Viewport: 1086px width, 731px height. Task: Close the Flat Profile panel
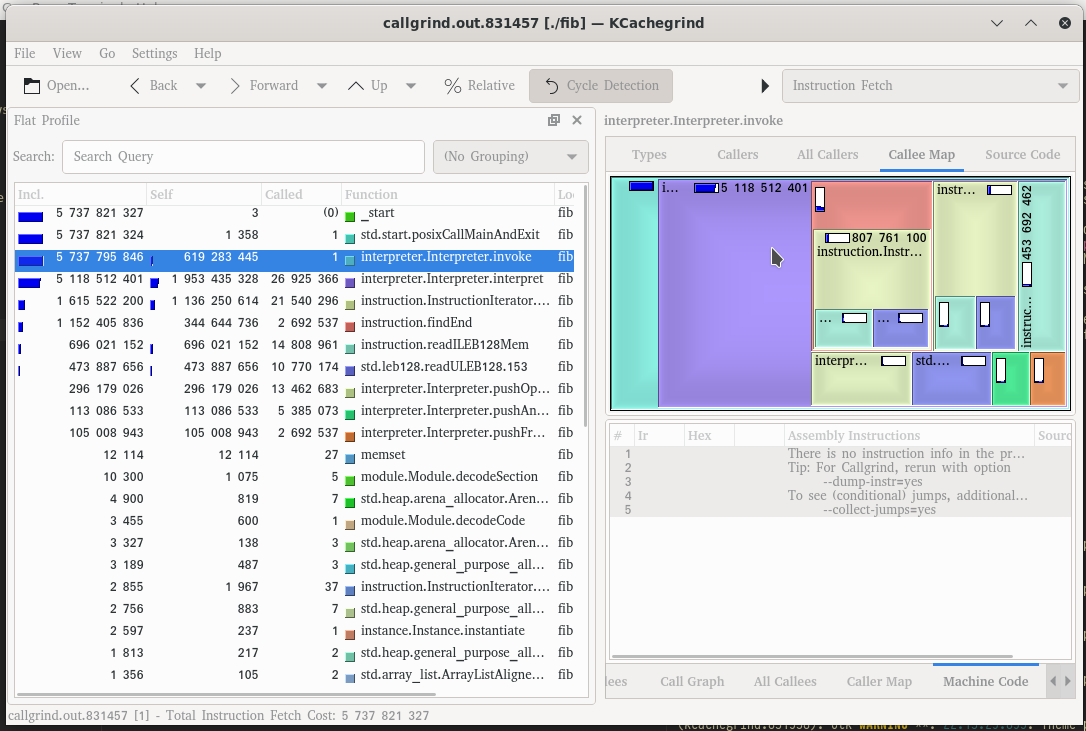coord(577,120)
